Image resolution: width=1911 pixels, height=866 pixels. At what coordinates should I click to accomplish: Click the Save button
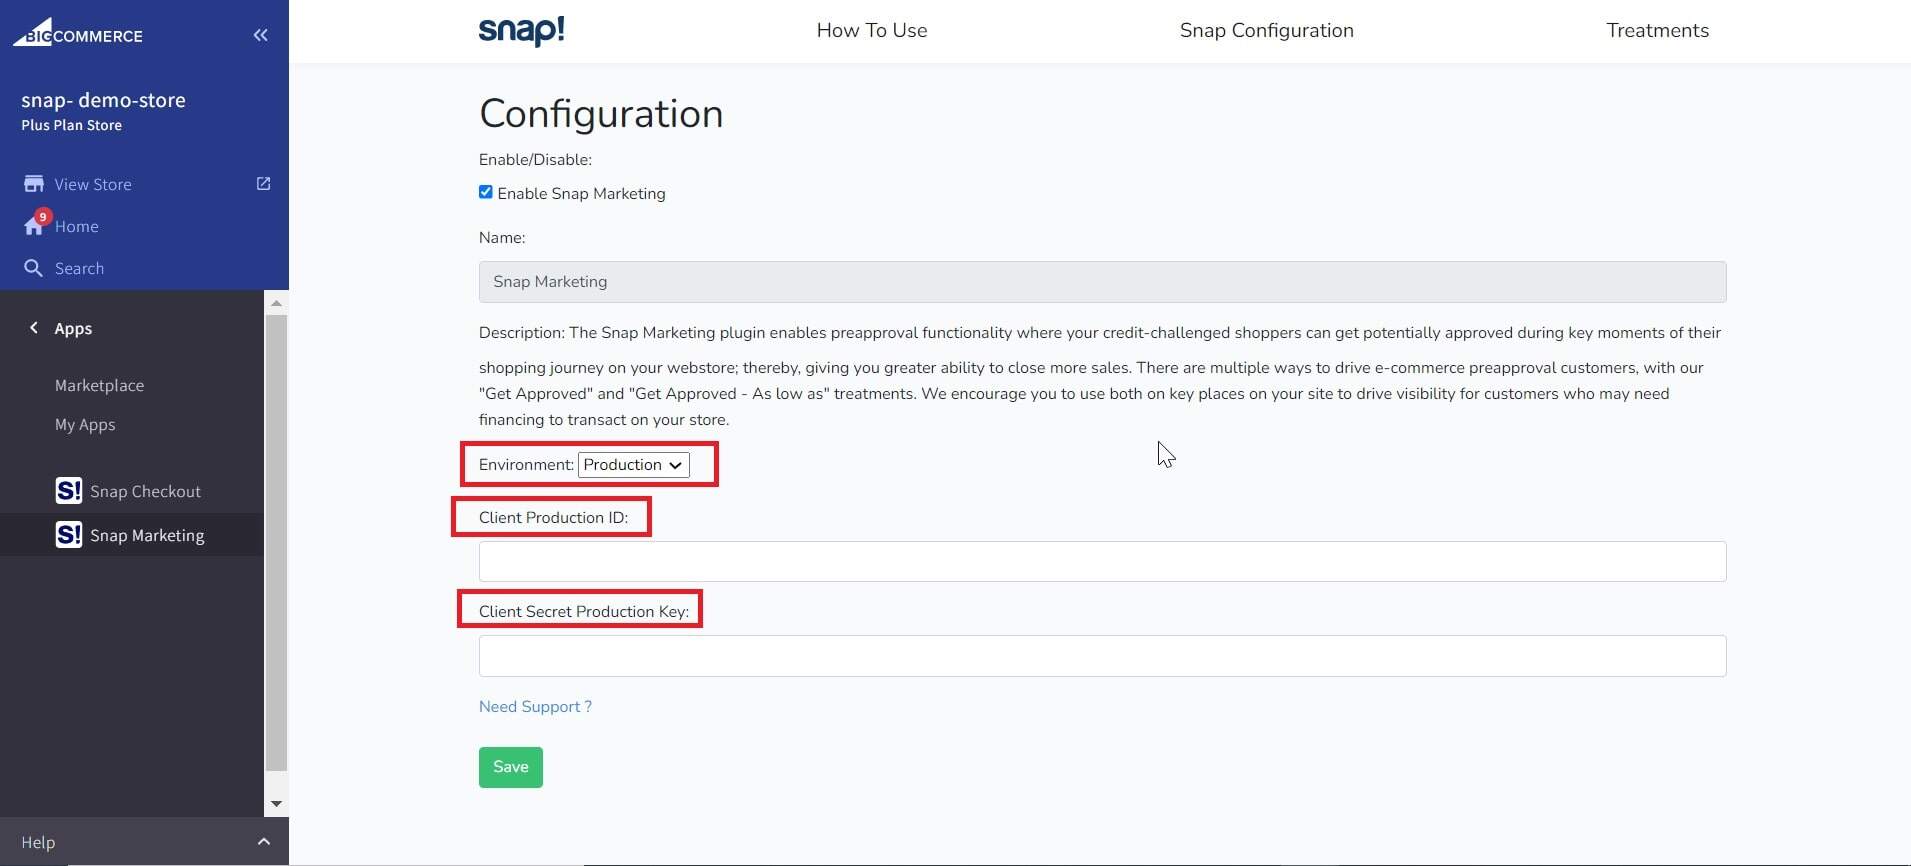pos(511,767)
